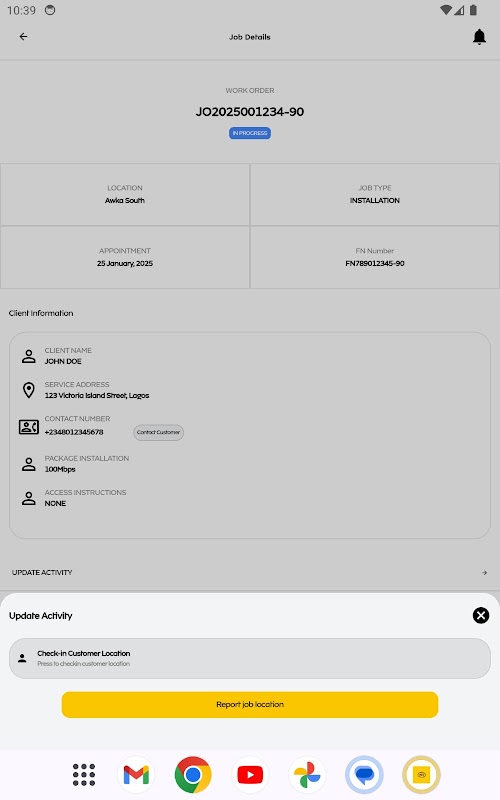
Task: Open the yellow app in the dock
Action: (421, 774)
